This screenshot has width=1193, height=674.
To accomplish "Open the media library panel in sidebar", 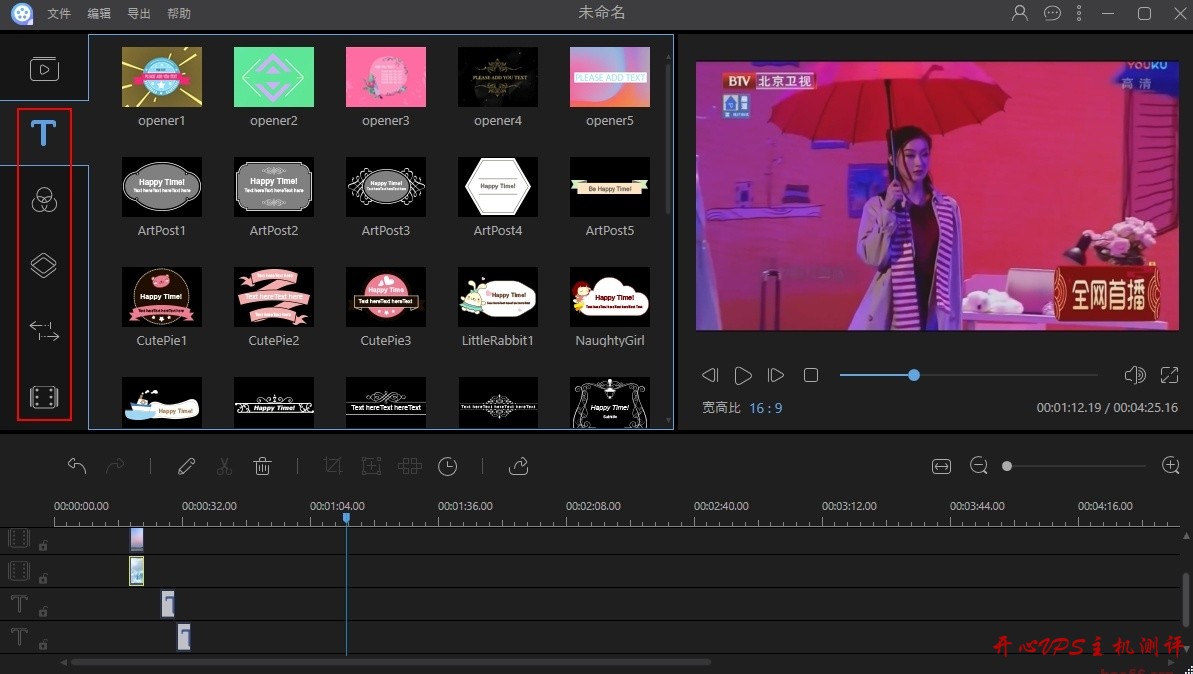I will click(44, 69).
